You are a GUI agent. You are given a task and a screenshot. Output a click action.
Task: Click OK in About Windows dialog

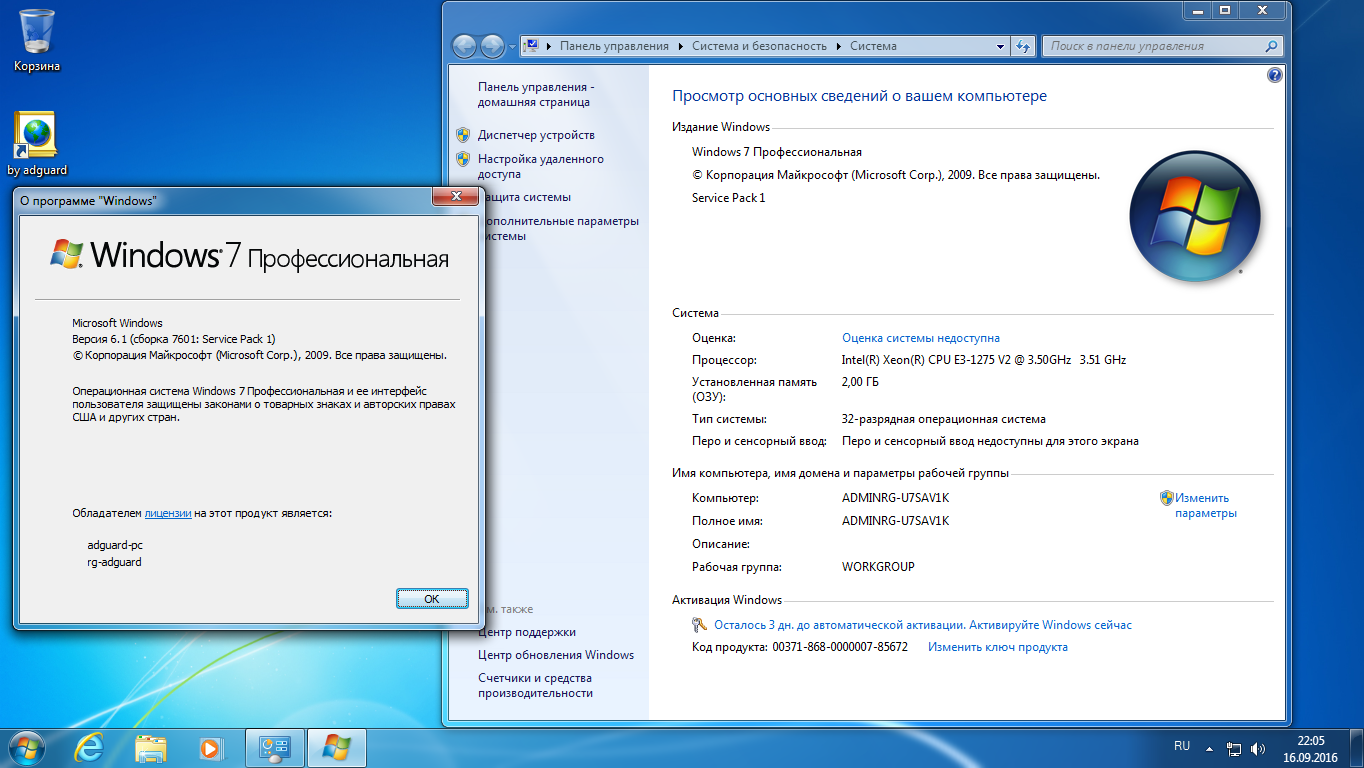pyautogui.click(x=432, y=598)
